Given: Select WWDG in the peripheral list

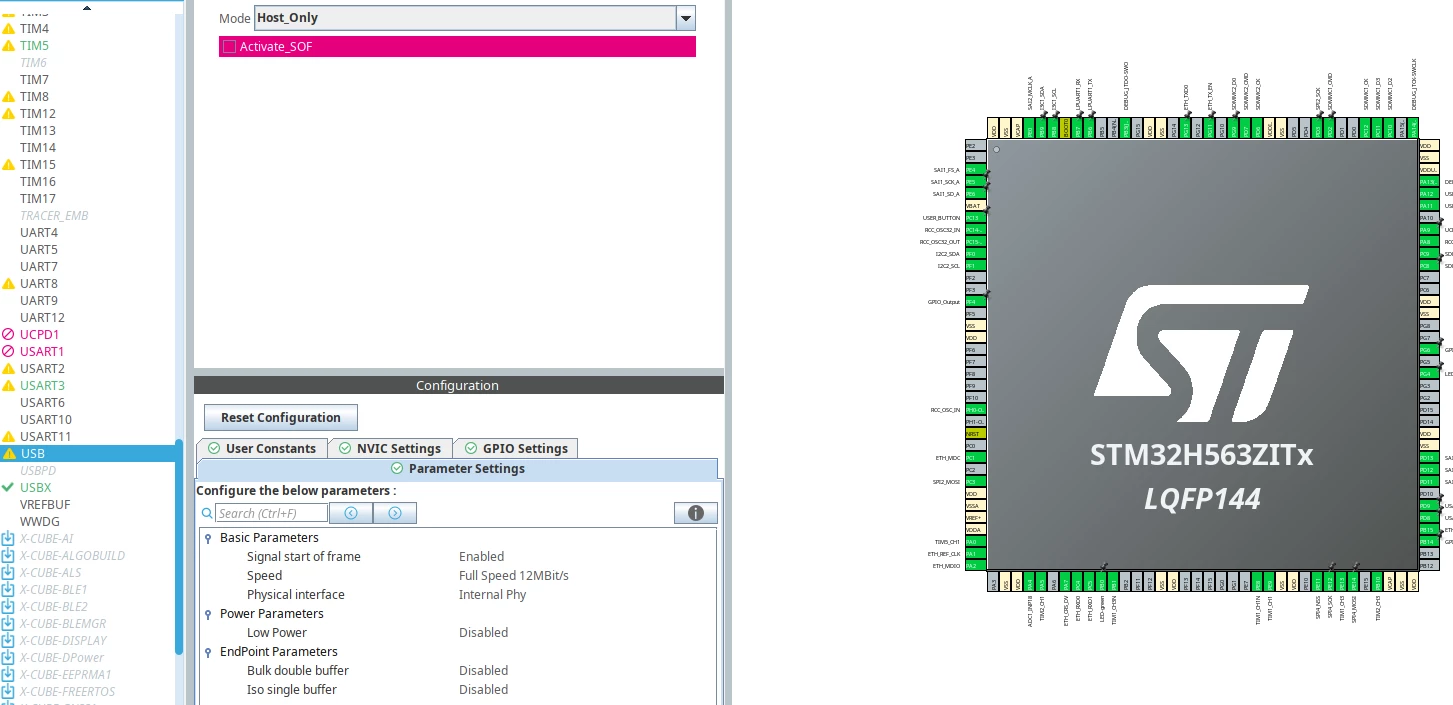Looking at the screenshot, I should point(40,522).
